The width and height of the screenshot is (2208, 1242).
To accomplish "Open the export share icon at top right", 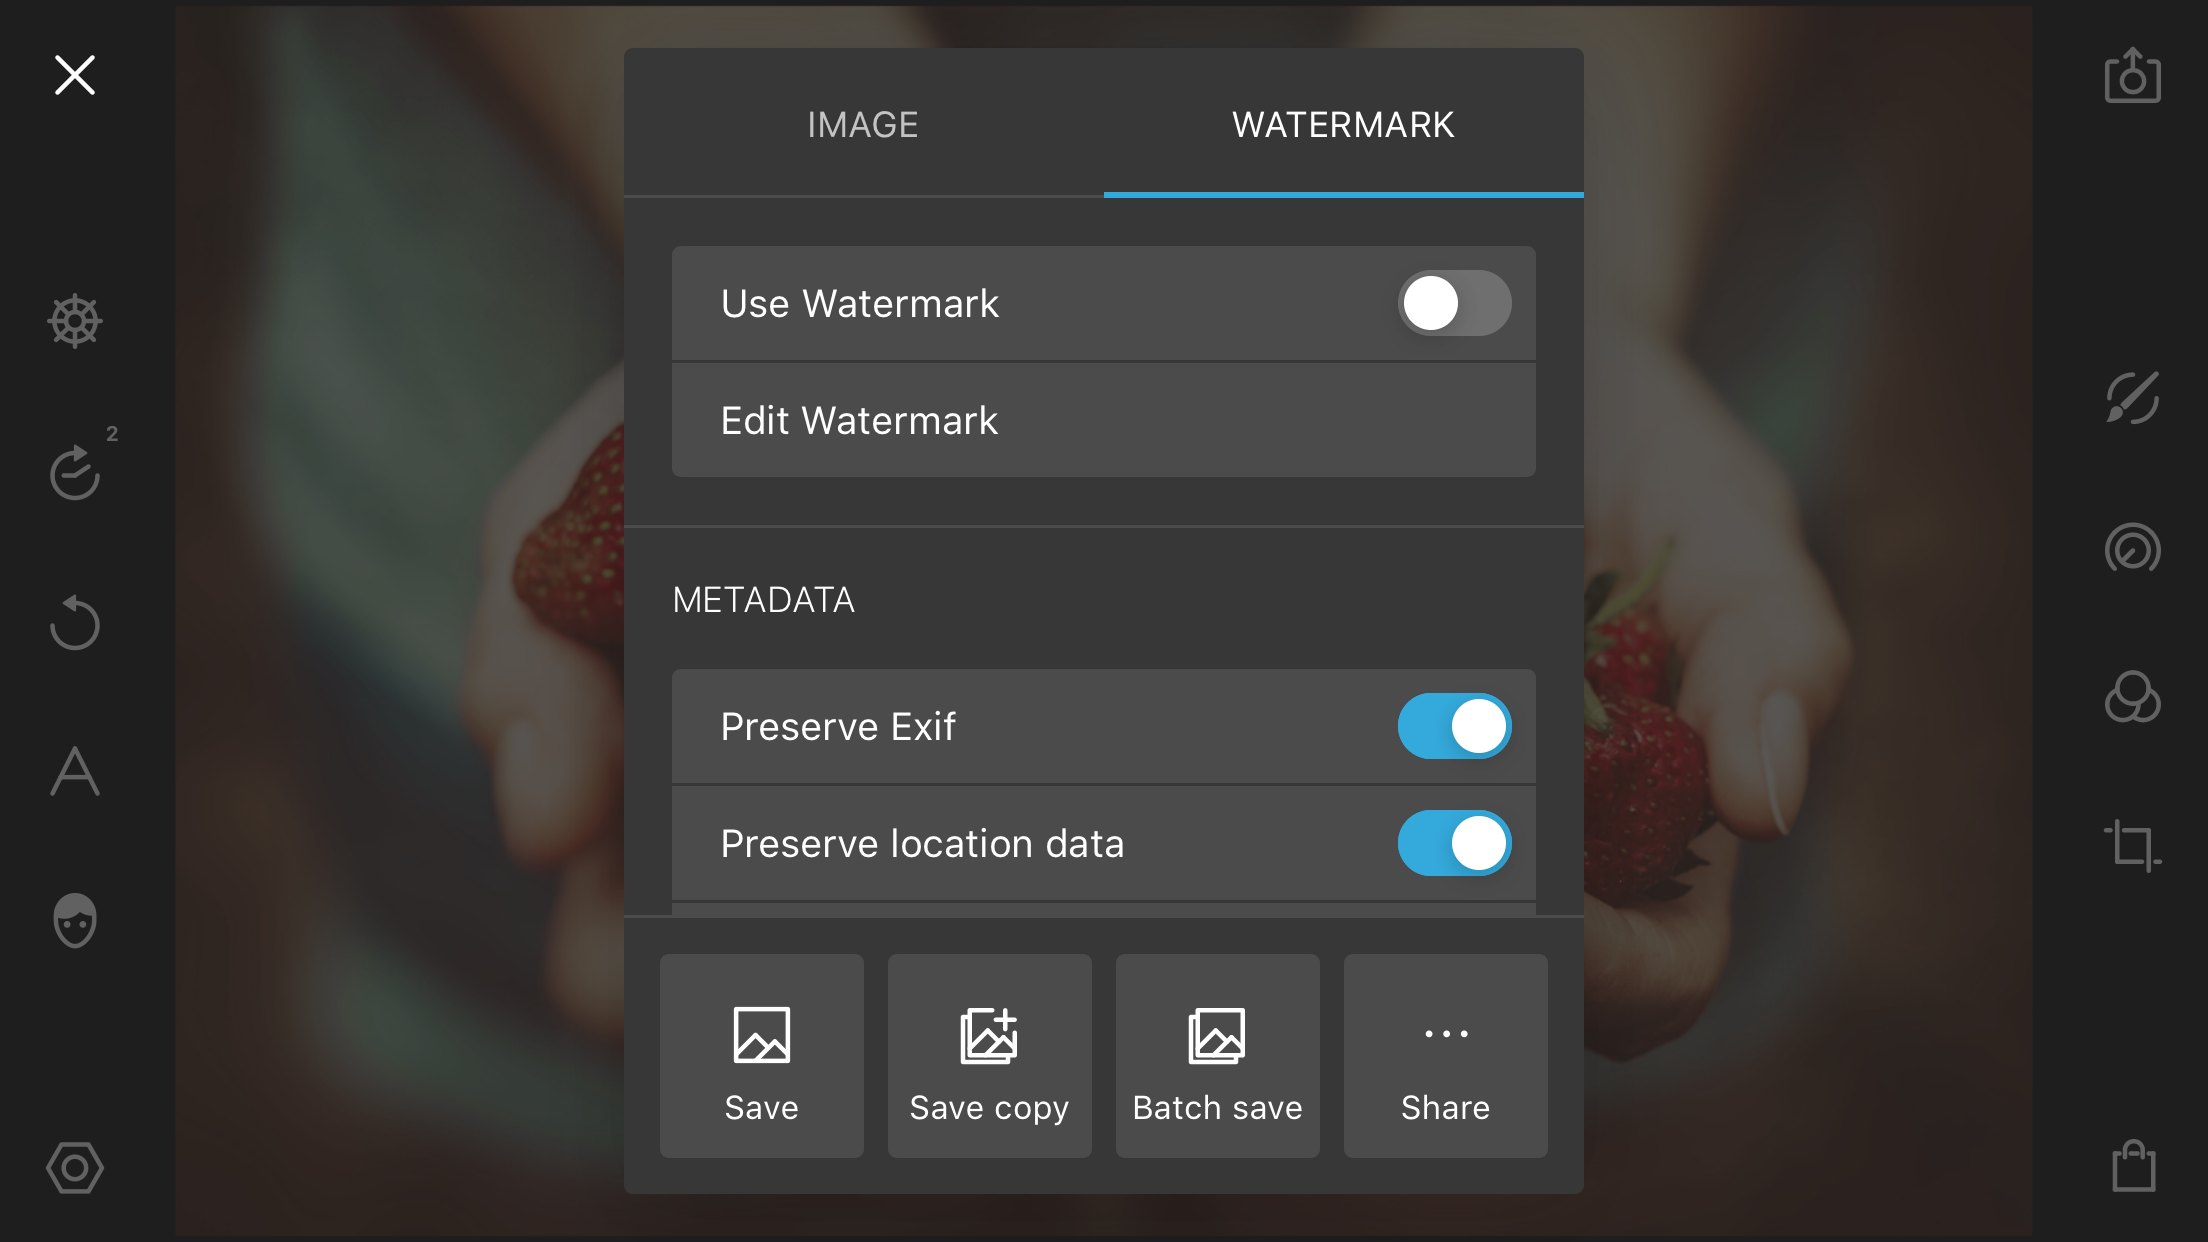I will [2132, 75].
